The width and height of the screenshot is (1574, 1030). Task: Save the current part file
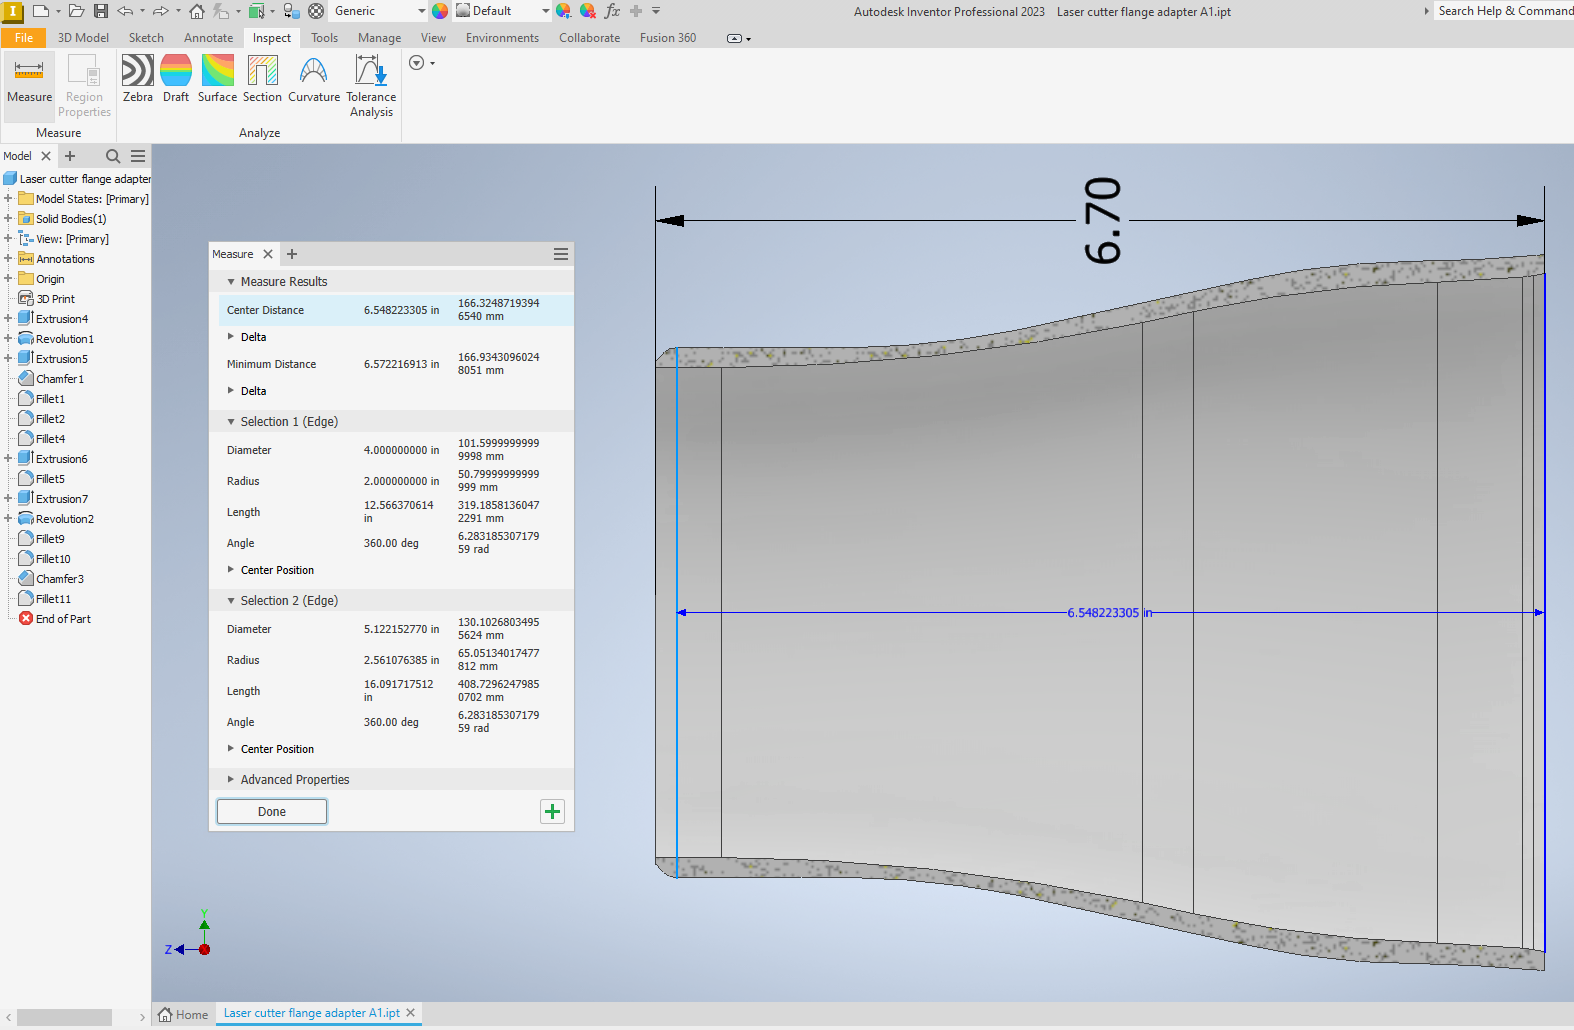[101, 11]
